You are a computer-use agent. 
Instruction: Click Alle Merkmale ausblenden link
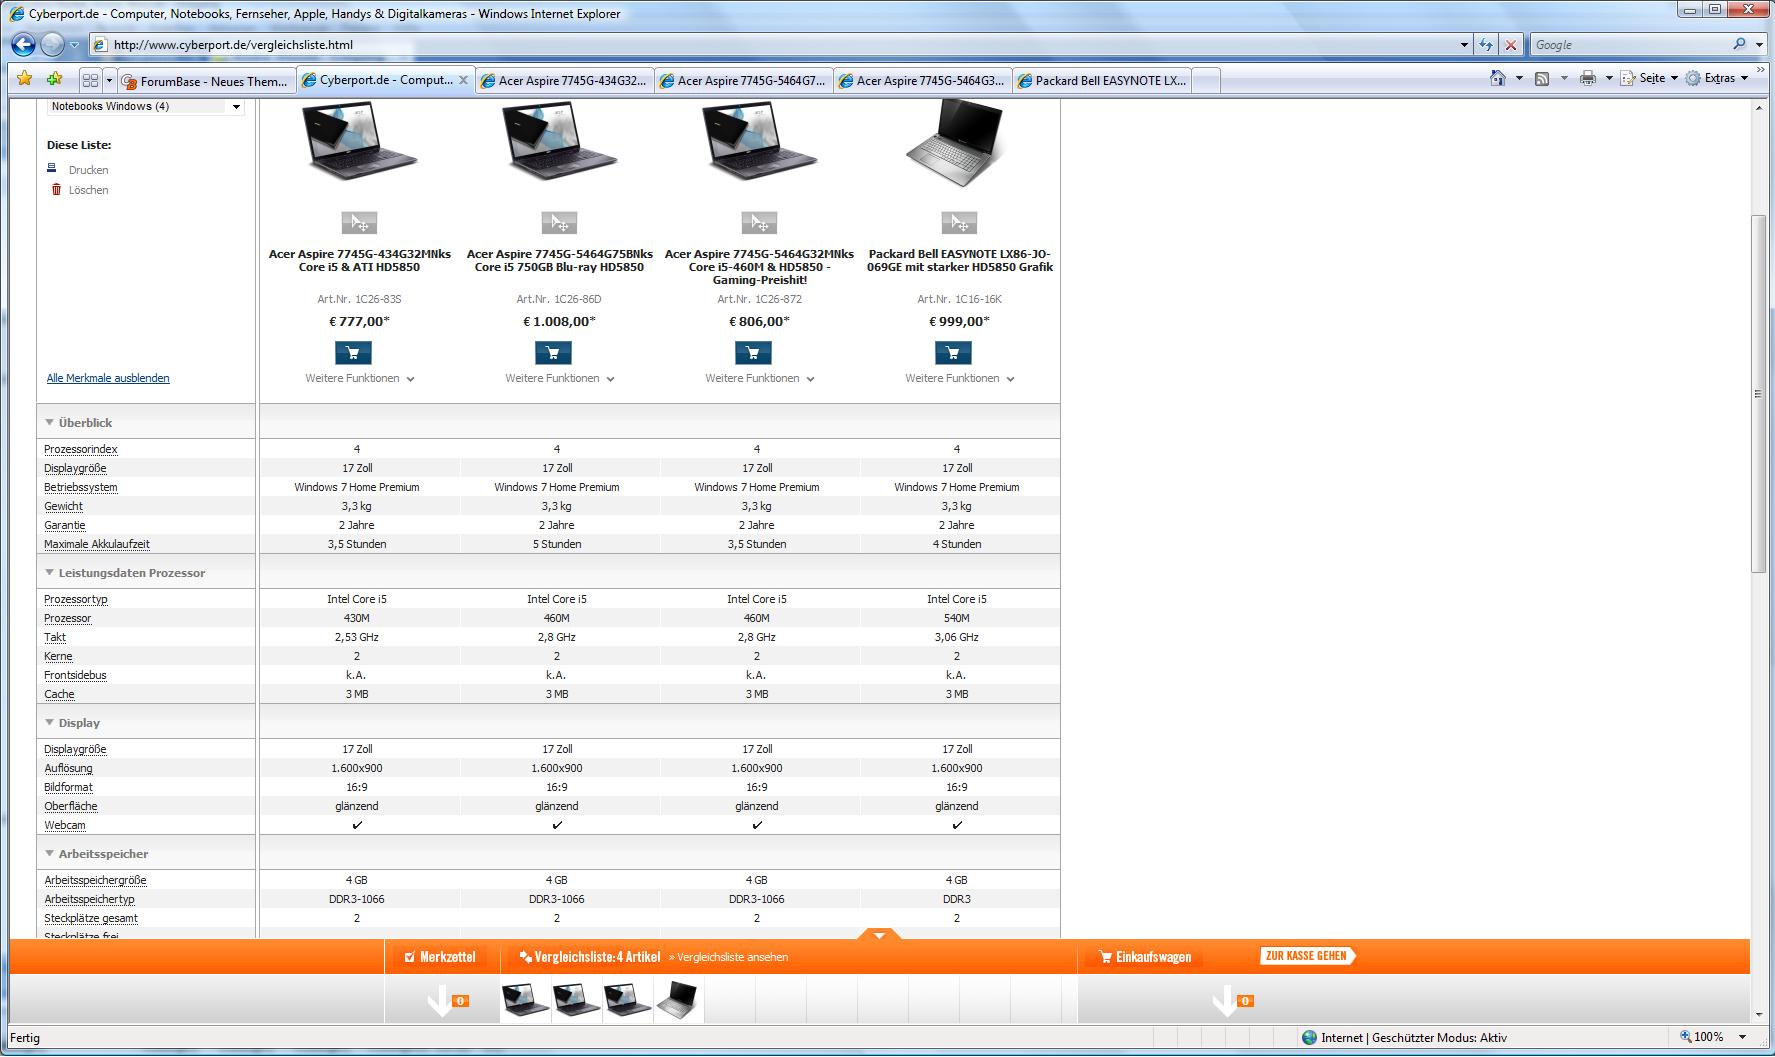pyautogui.click(x=108, y=378)
